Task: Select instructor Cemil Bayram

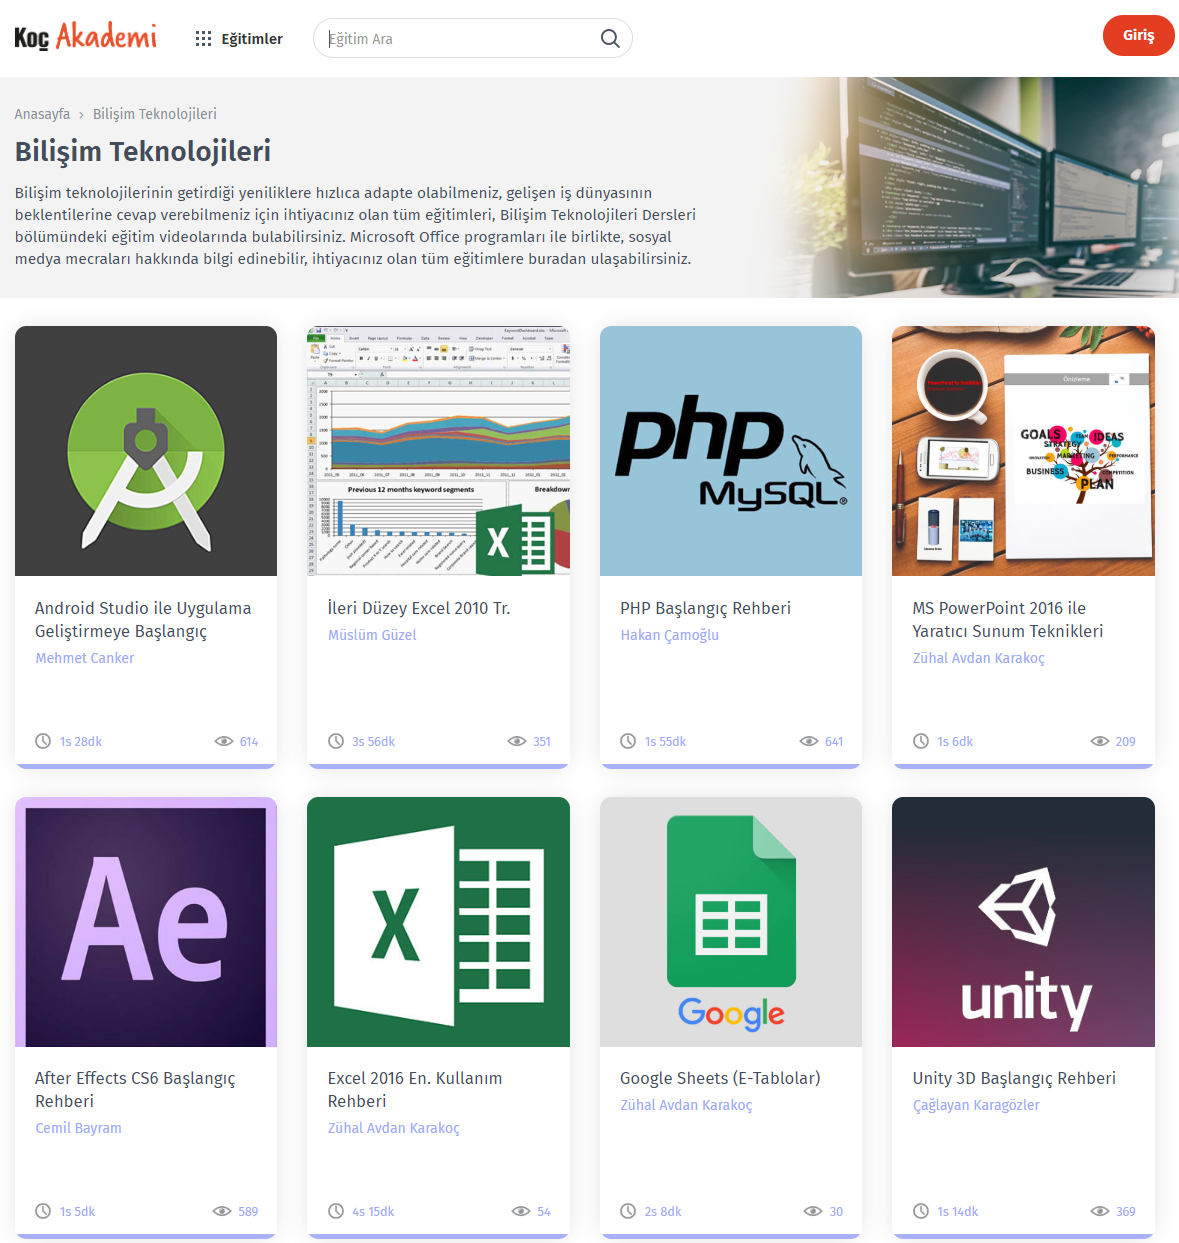Action: click(78, 1128)
